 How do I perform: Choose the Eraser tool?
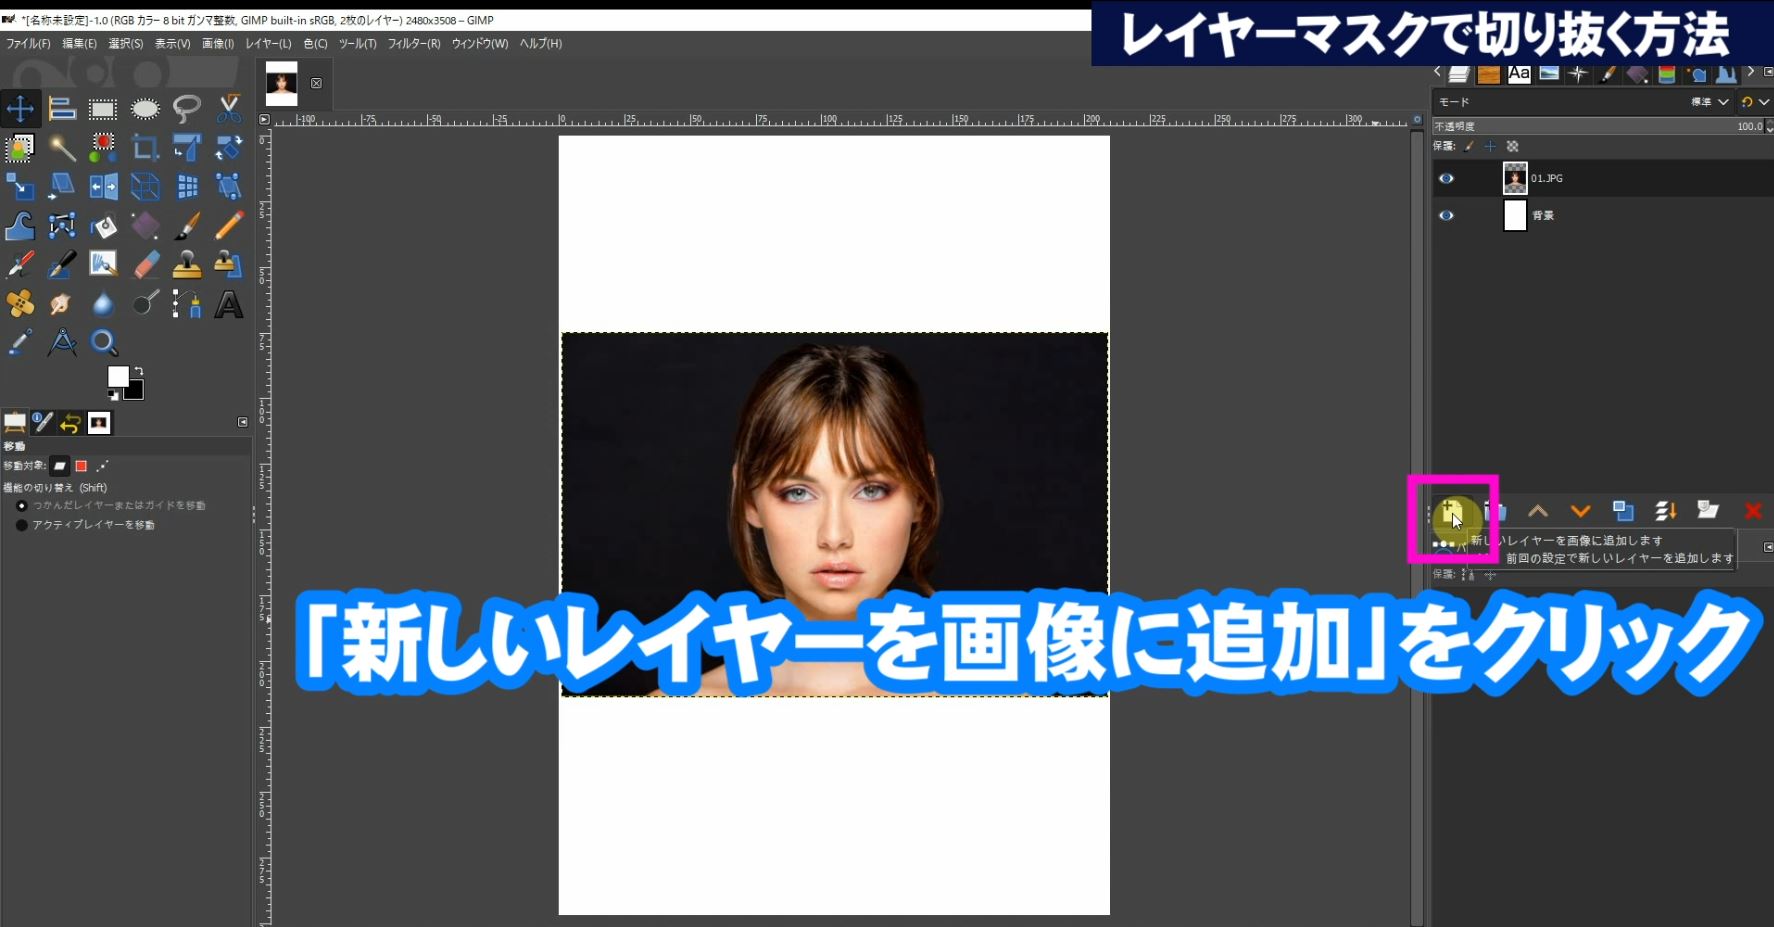(x=146, y=265)
